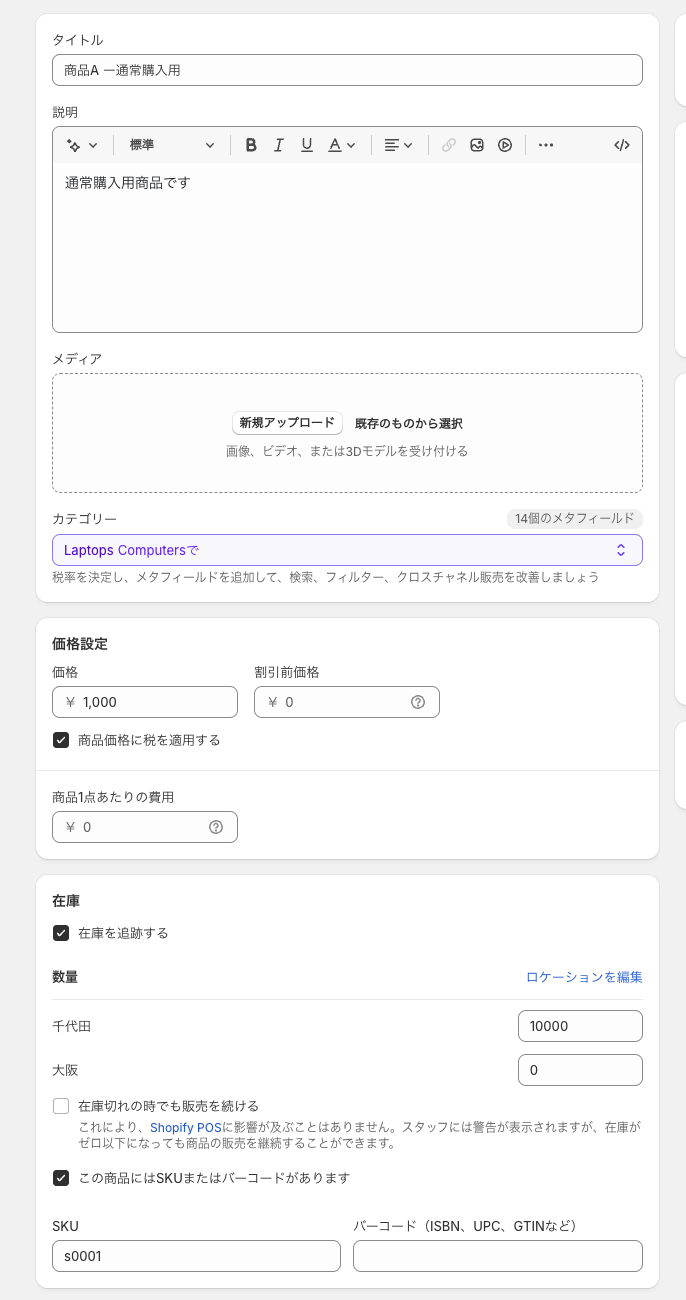Insert an image into the description
686x1300 pixels.
pyautogui.click(x=477, y=145)
